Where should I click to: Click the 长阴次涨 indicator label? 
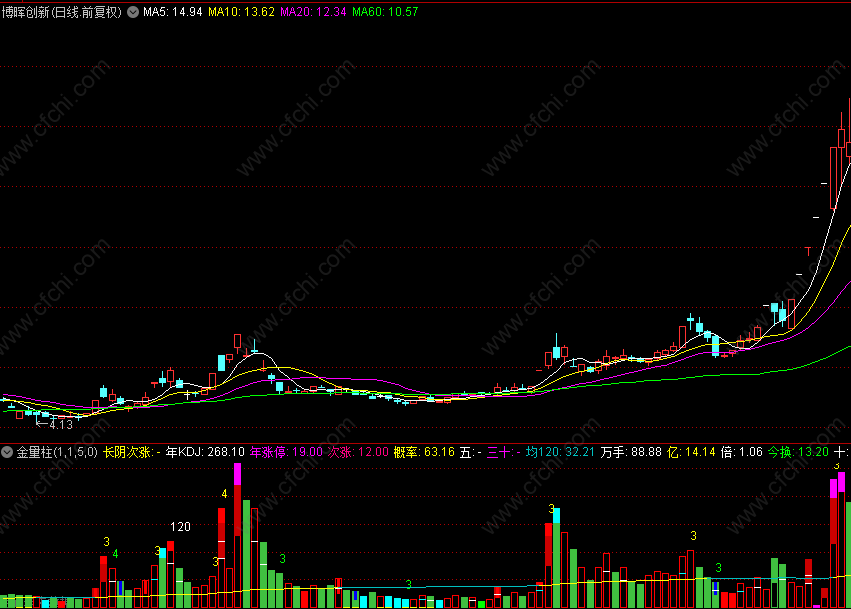tap(131, 452)
